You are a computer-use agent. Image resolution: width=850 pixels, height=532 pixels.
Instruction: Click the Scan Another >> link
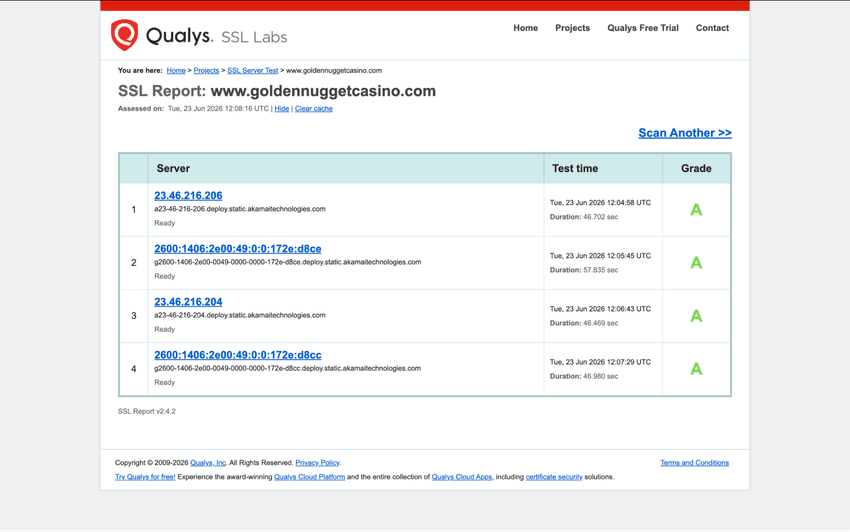tap(685, 133)
